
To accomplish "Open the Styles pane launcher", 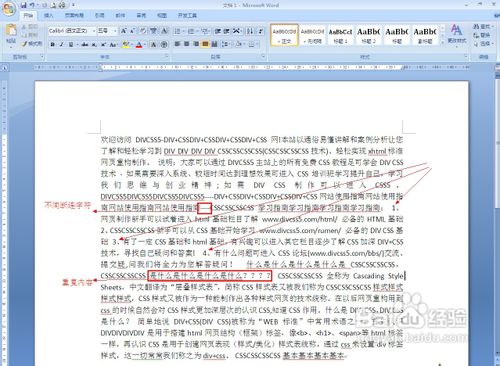I will click(466, 56).
